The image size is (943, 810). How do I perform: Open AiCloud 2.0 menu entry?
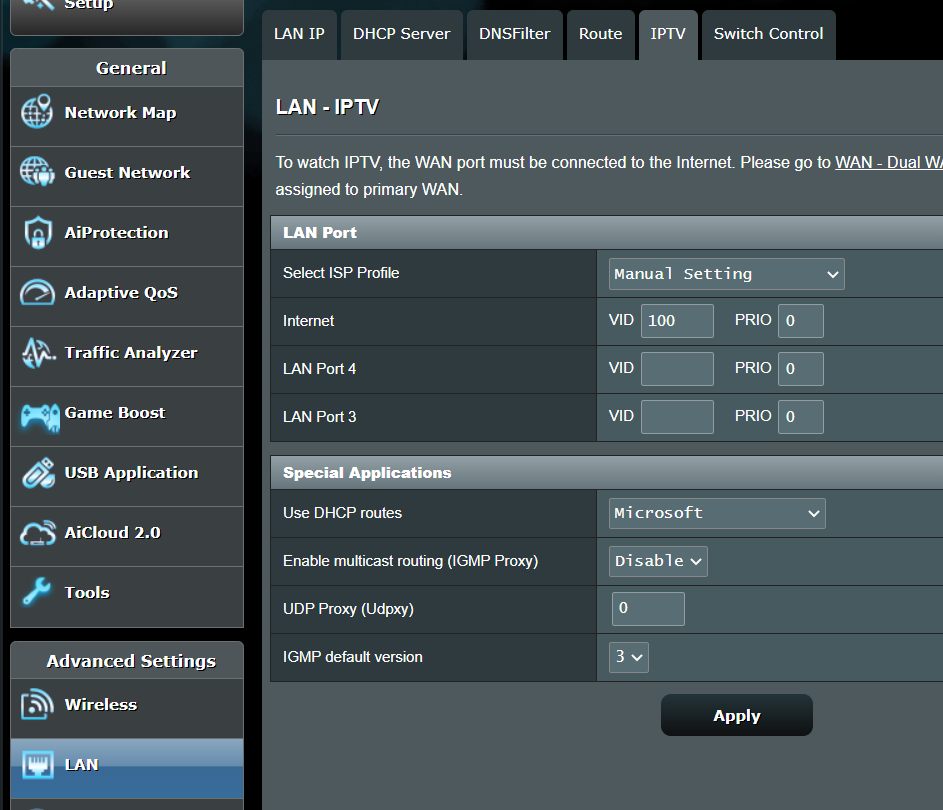127,537
